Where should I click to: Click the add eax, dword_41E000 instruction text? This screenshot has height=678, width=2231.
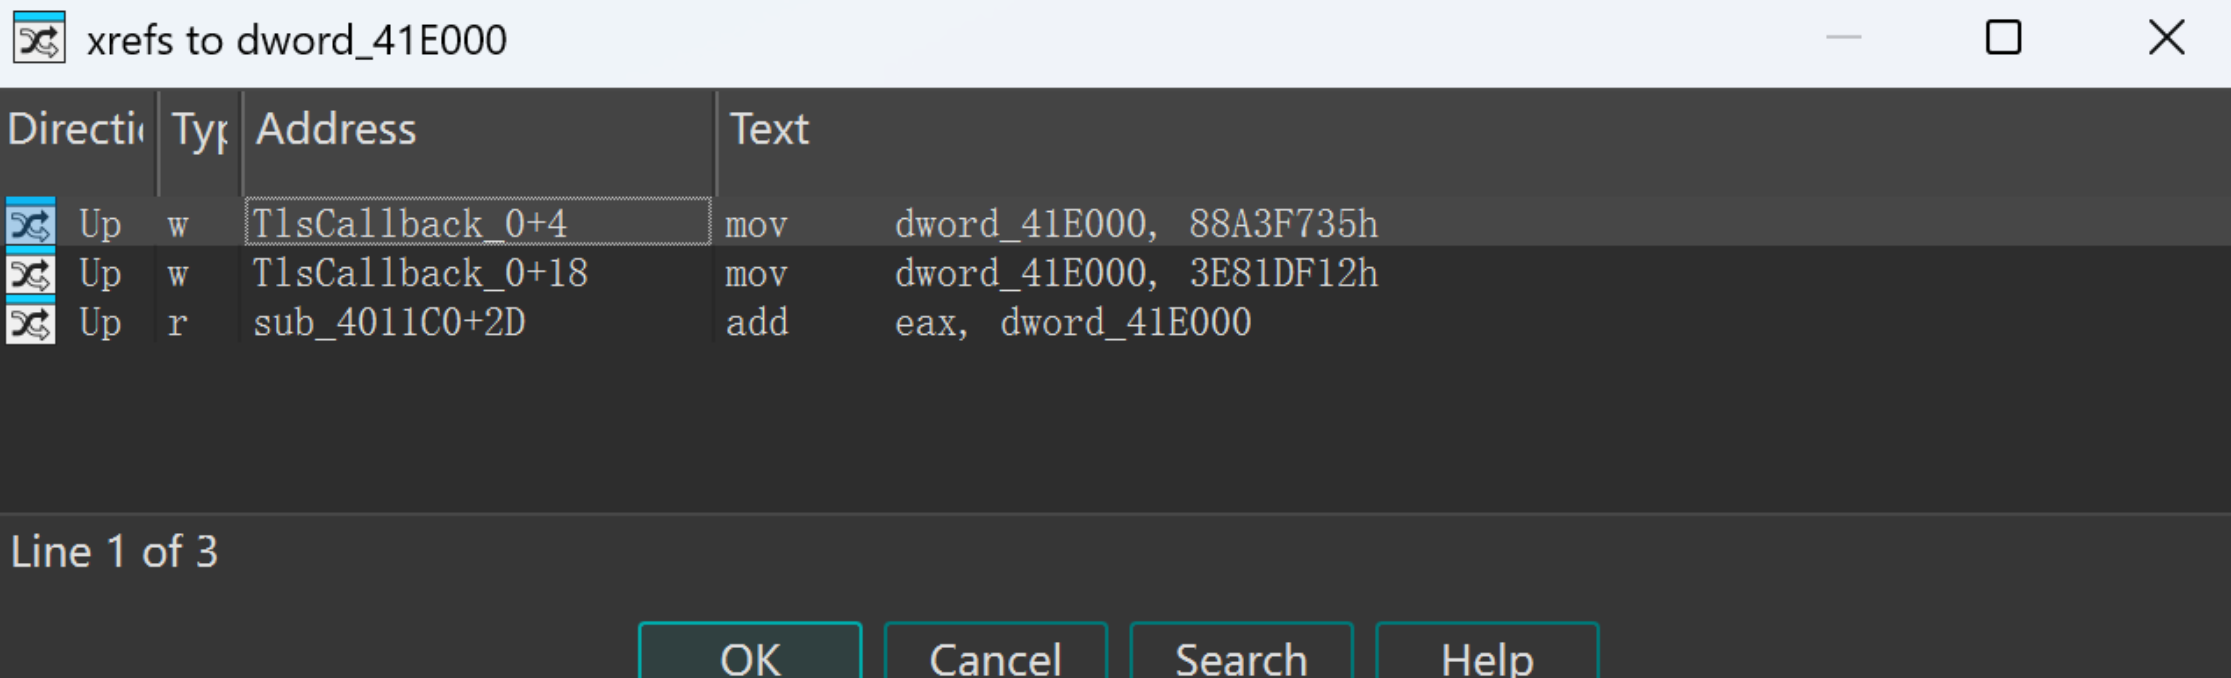(x=987, y=323)
